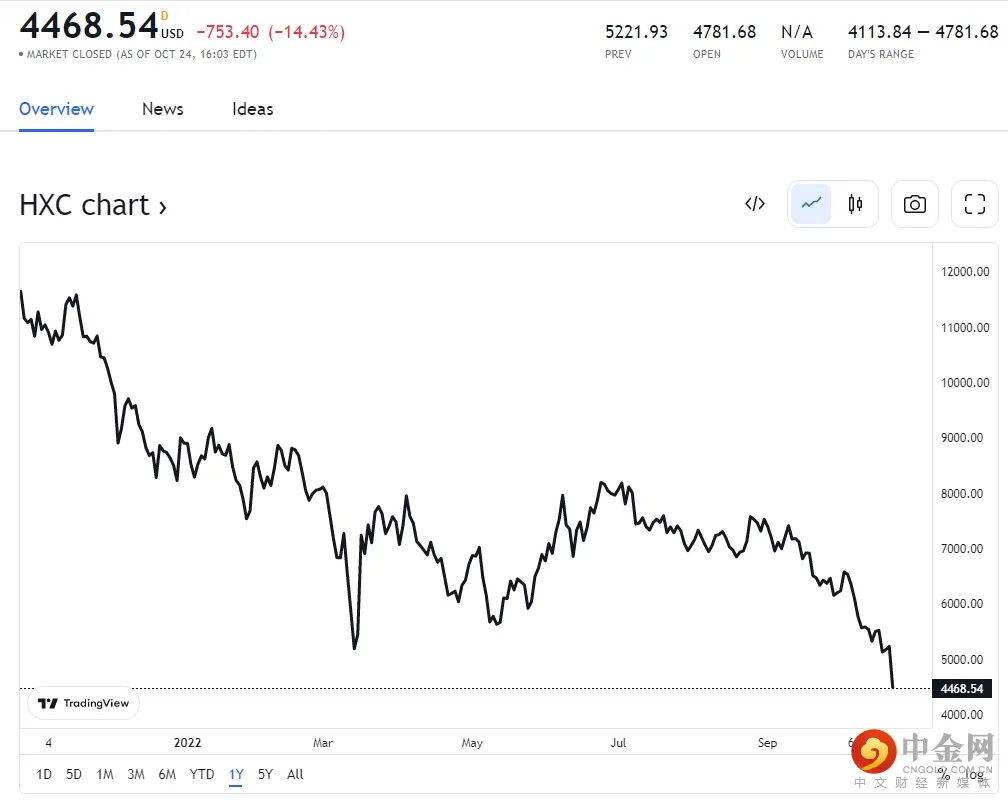Switch to the Ideas tab
The height and width of the screenshot is (801, 1008).
253,109
